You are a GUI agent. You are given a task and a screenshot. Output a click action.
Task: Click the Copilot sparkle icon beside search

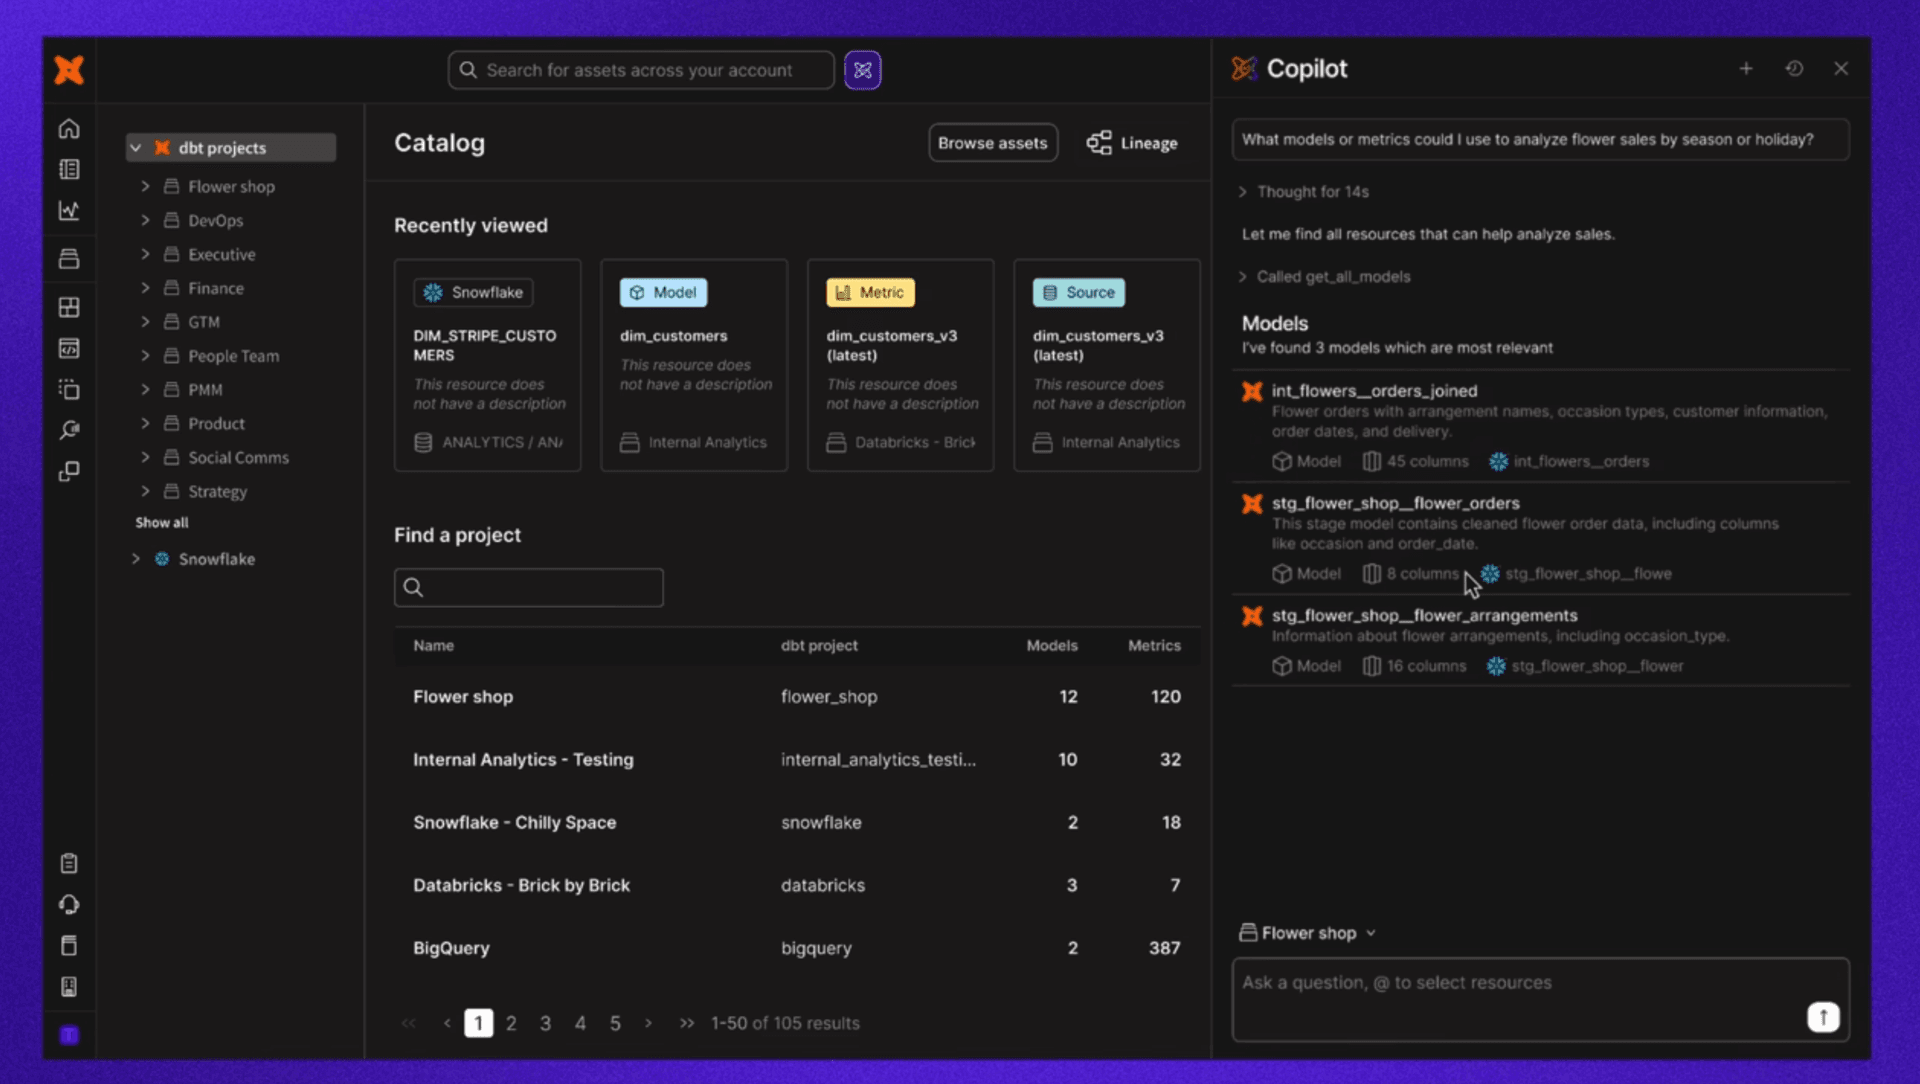[x=862, y=70]
